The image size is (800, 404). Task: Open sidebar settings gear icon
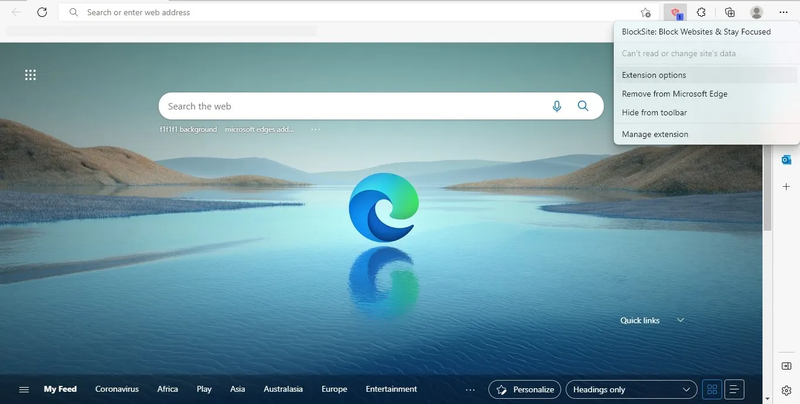tap(786, 391)
